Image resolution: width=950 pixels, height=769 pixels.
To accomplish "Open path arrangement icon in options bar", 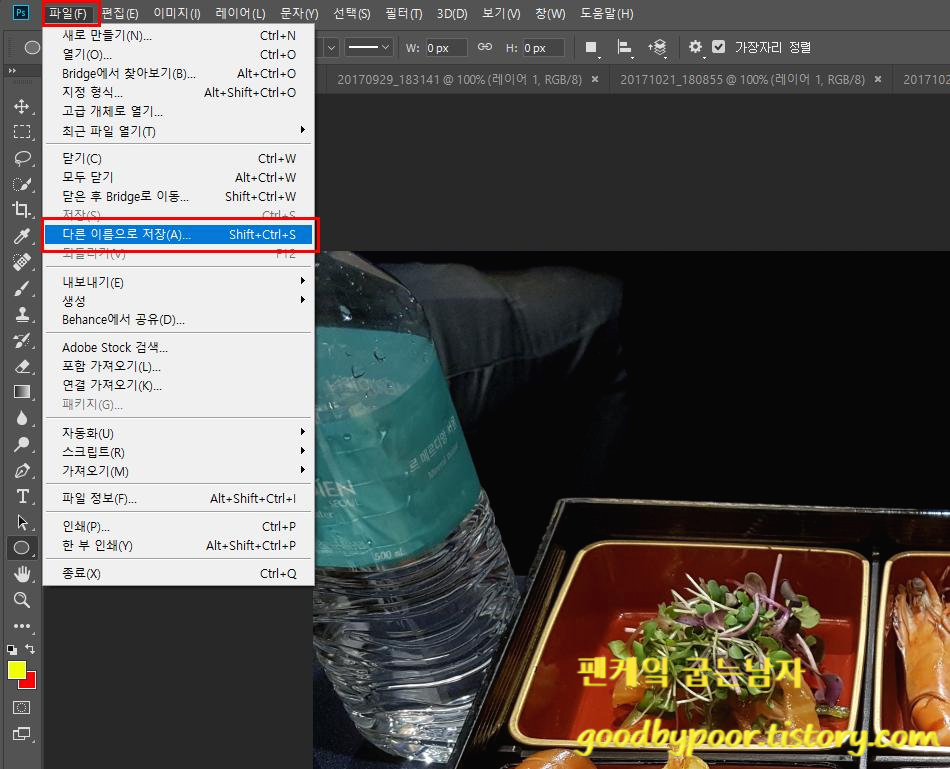I will tap(657, 47).
